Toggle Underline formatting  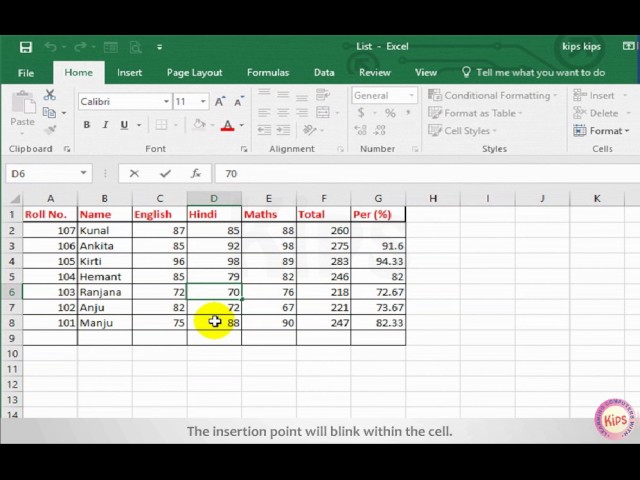point(124,125)
